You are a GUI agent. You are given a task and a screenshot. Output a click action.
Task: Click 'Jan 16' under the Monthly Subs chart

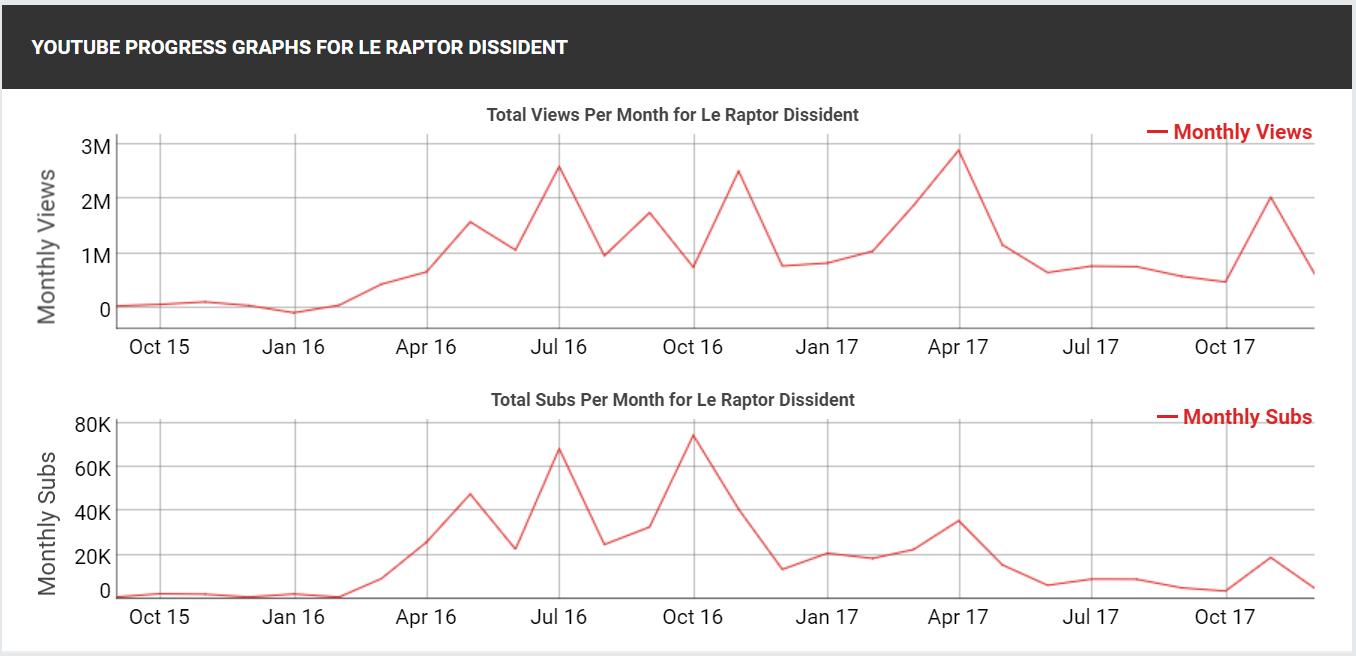(x=293, y=617)
